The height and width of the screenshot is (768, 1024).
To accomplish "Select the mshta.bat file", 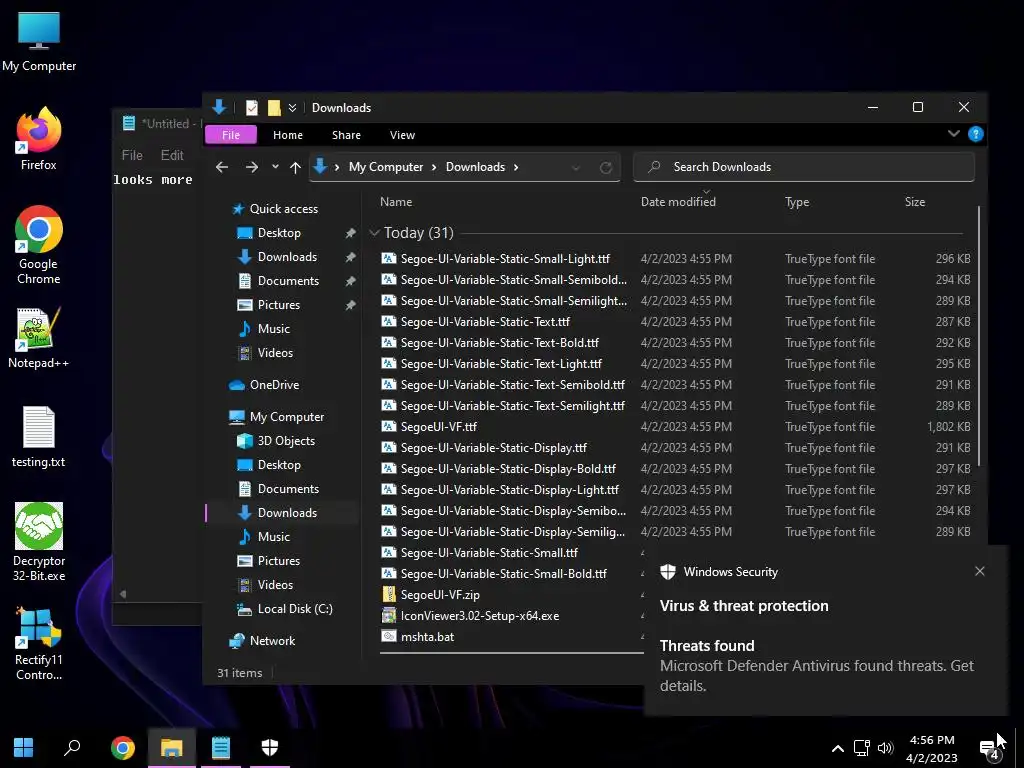I will click(428, 637).
